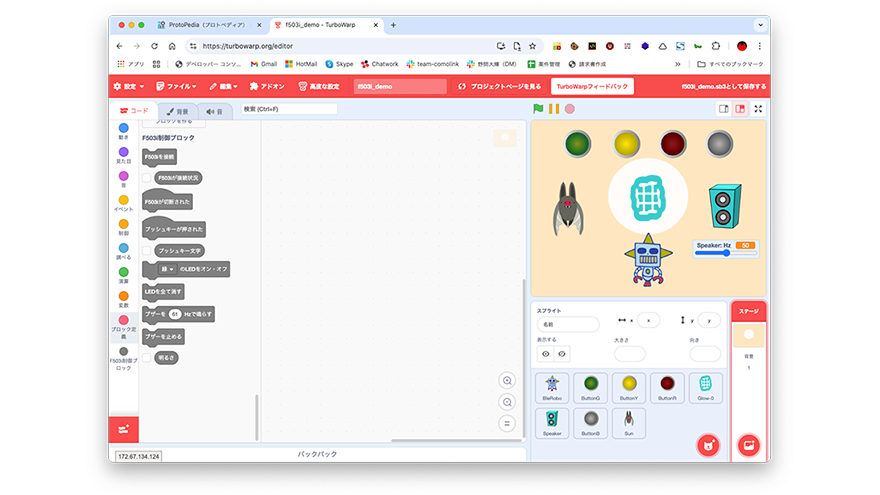Click the プロジェクトページを見る button
This screenshot has width=880, height=495.
tap(499, 86)
